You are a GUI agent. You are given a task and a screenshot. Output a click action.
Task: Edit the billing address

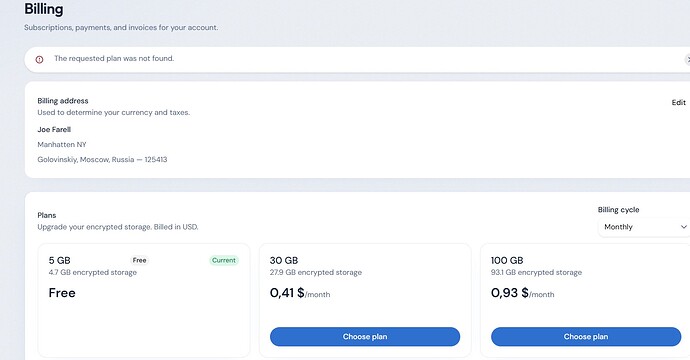678,103
